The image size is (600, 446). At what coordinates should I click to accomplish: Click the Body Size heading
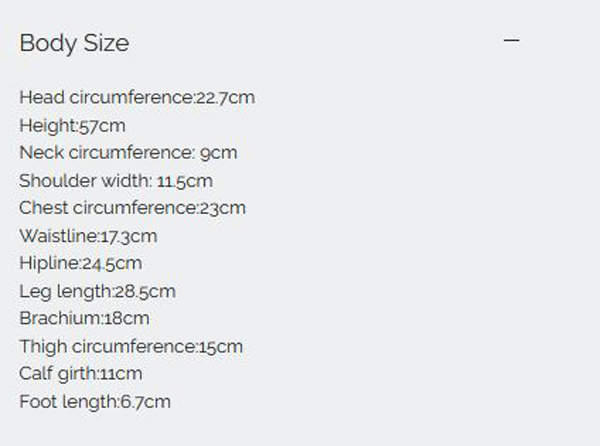pos(74,43)
